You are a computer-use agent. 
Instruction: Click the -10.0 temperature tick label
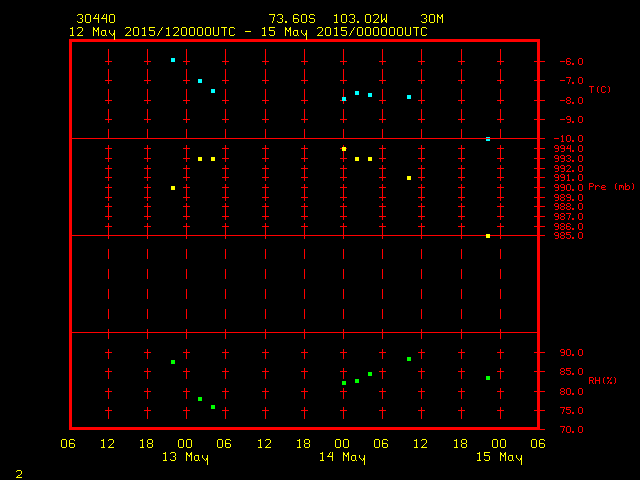(569, 139)
